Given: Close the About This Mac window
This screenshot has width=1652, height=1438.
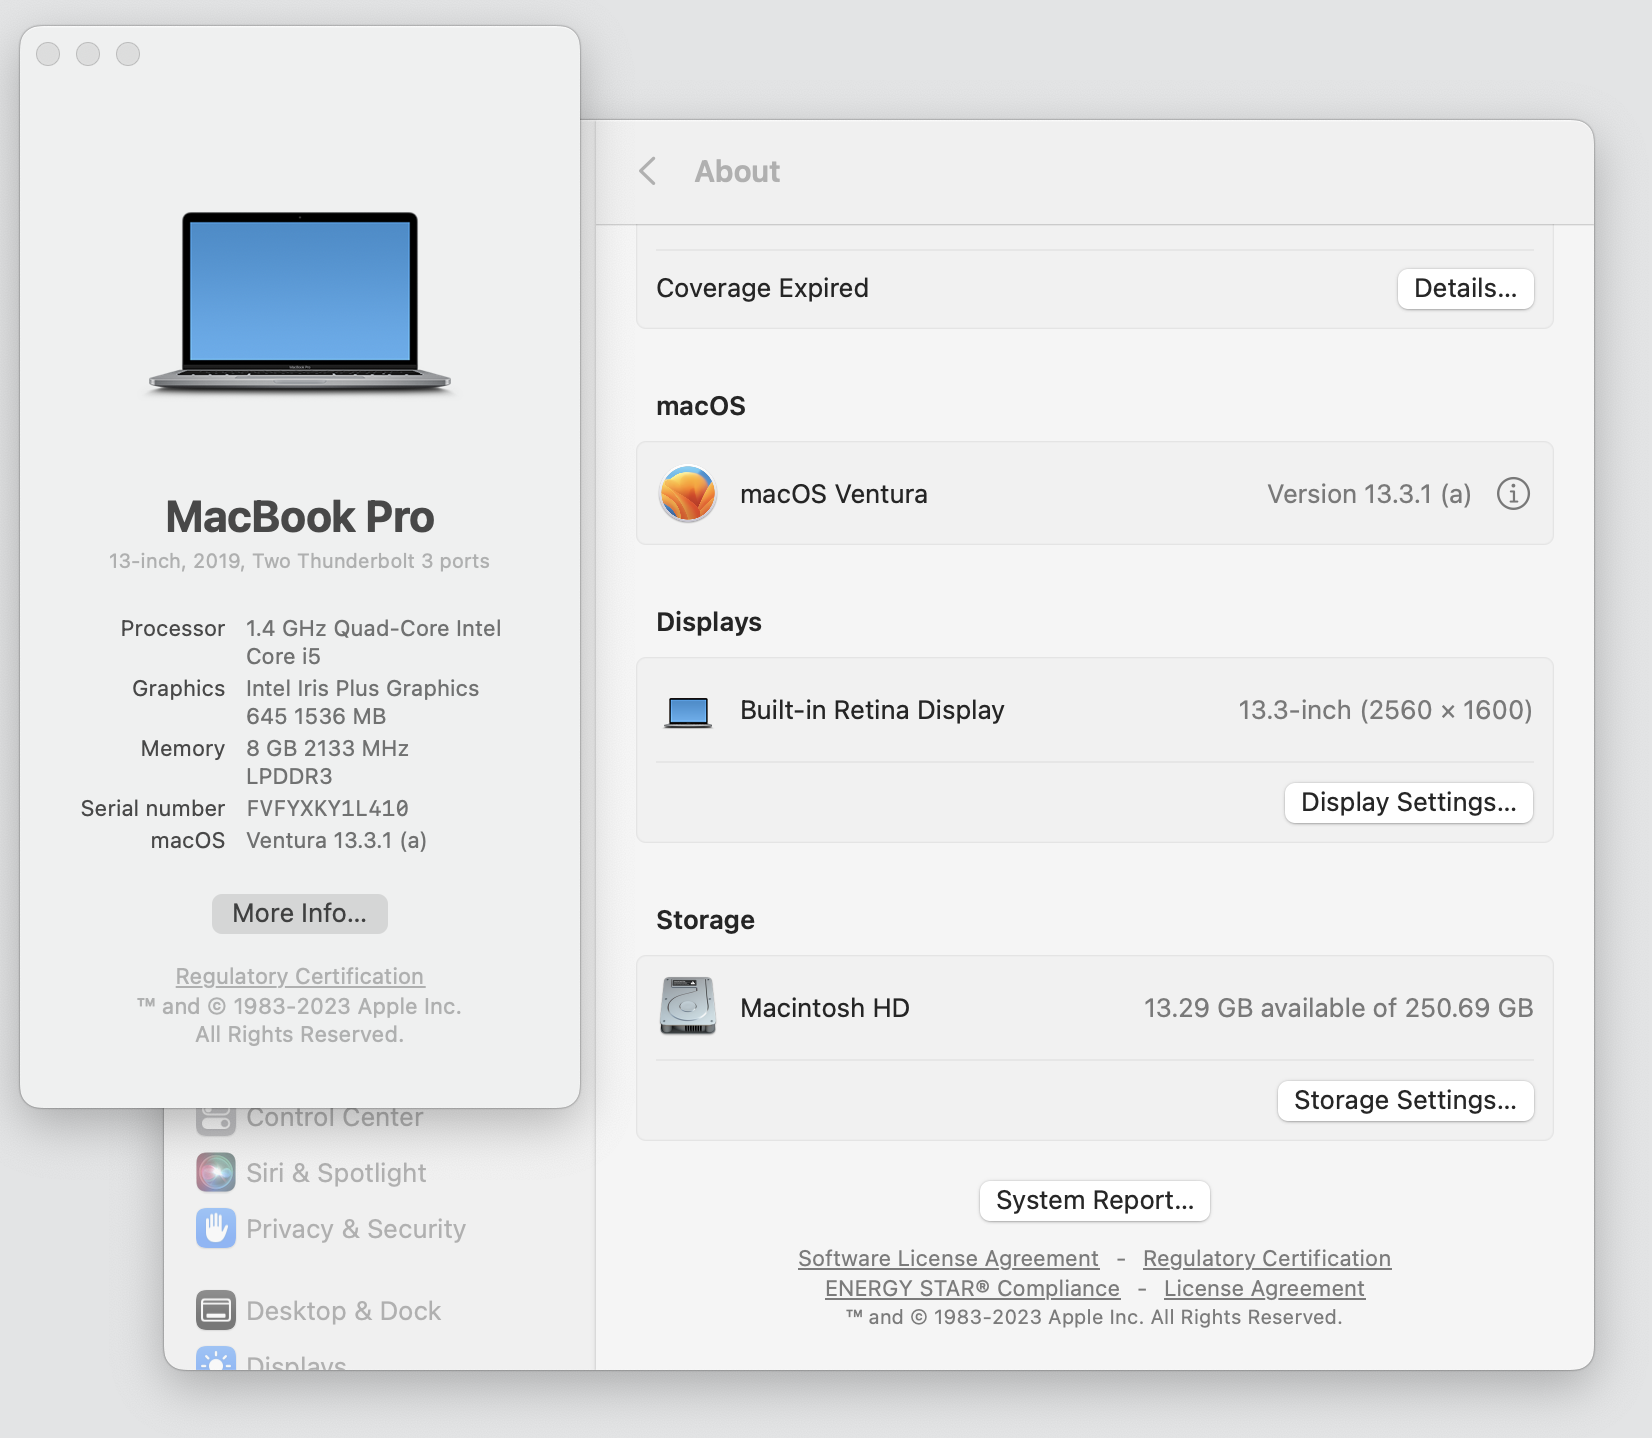Looking at the screenshot, I should [x=48, y=54].
